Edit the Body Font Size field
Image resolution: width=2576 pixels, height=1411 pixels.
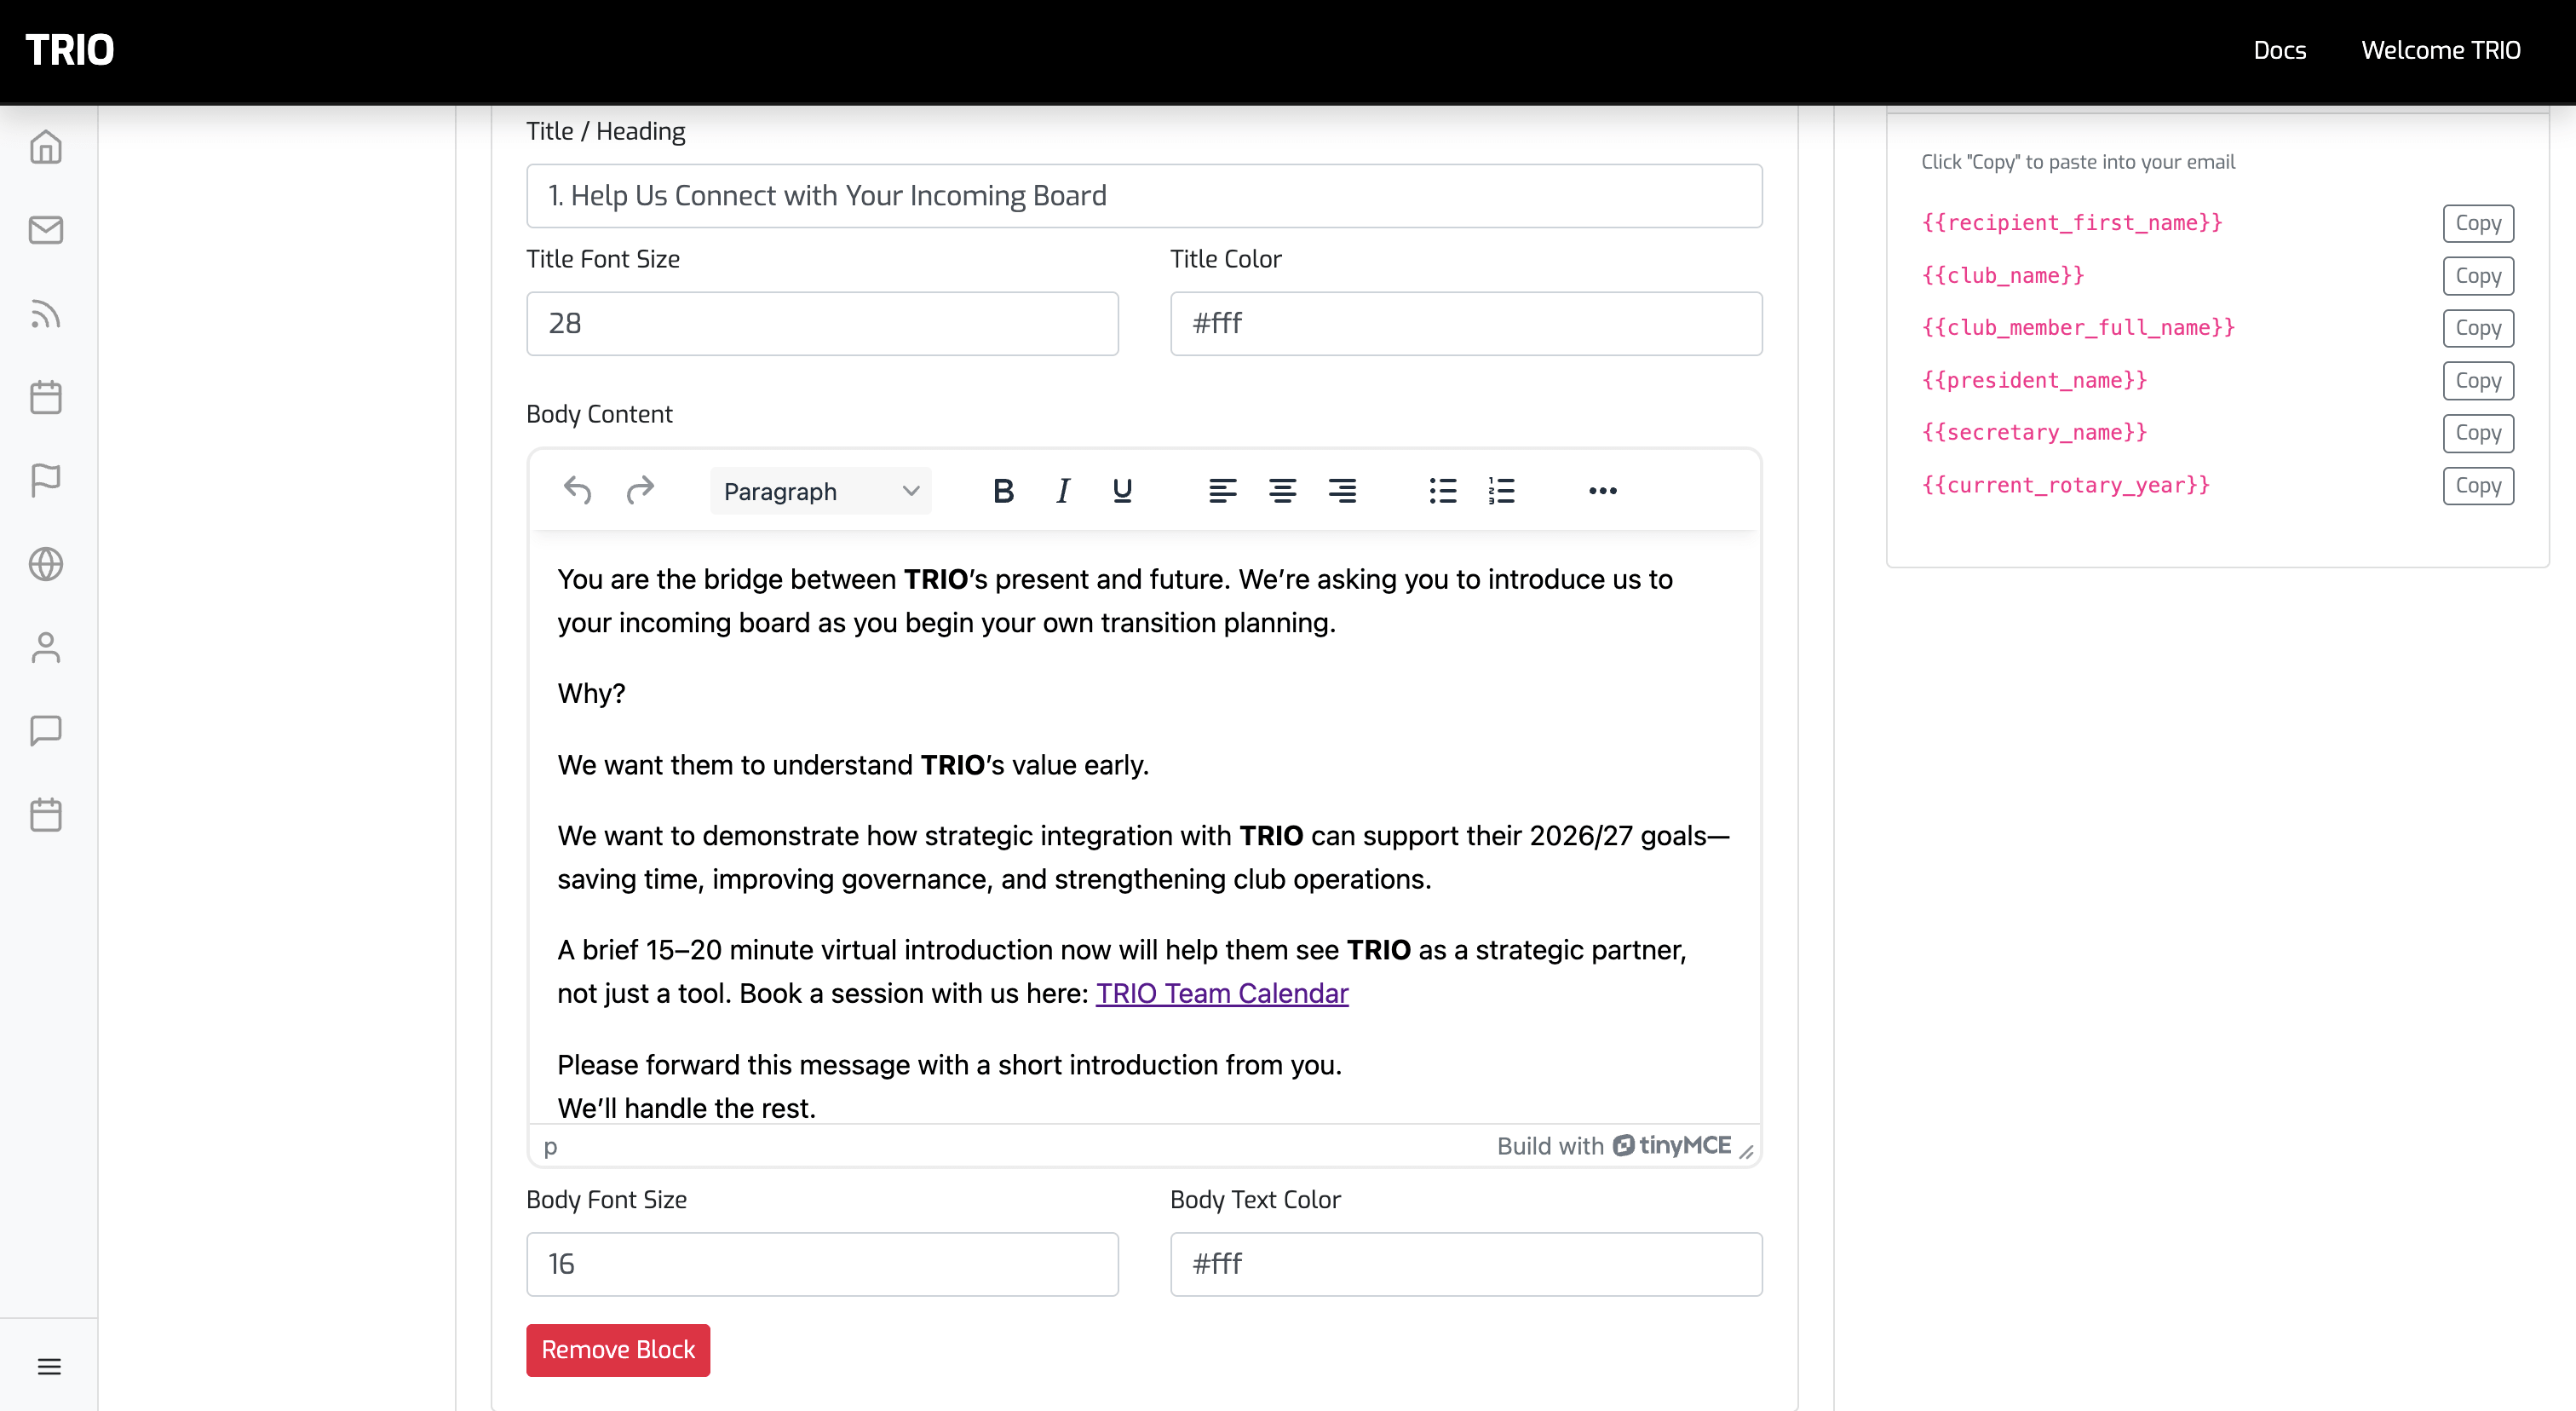click(x=822, y=1264)
